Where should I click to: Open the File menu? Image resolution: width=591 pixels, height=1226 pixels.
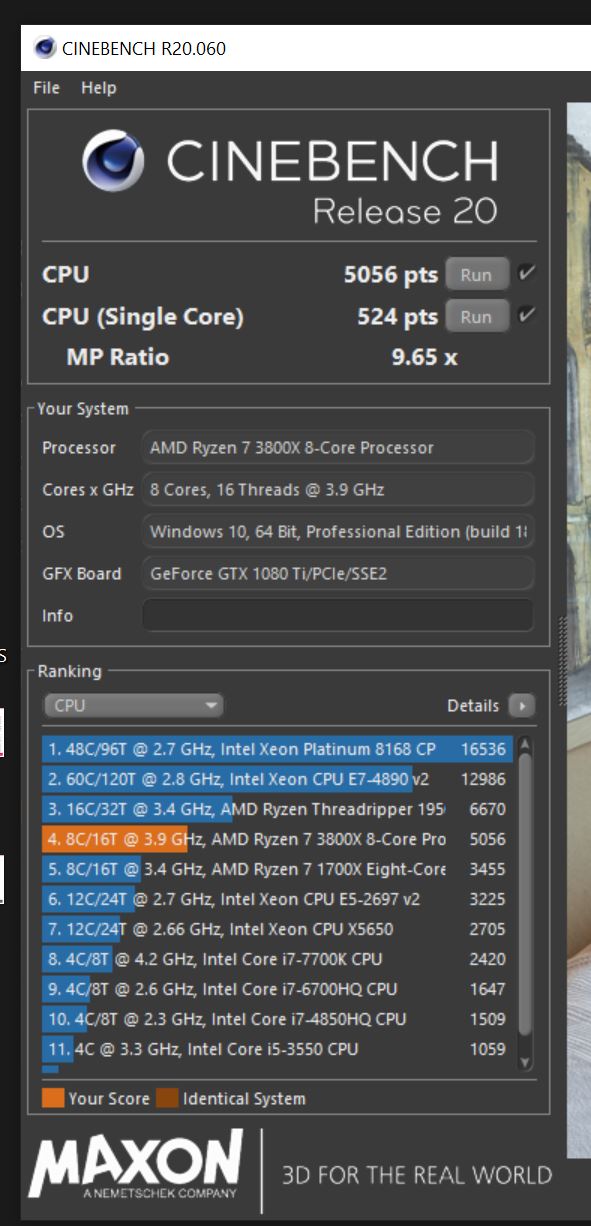tap(46, 88)
